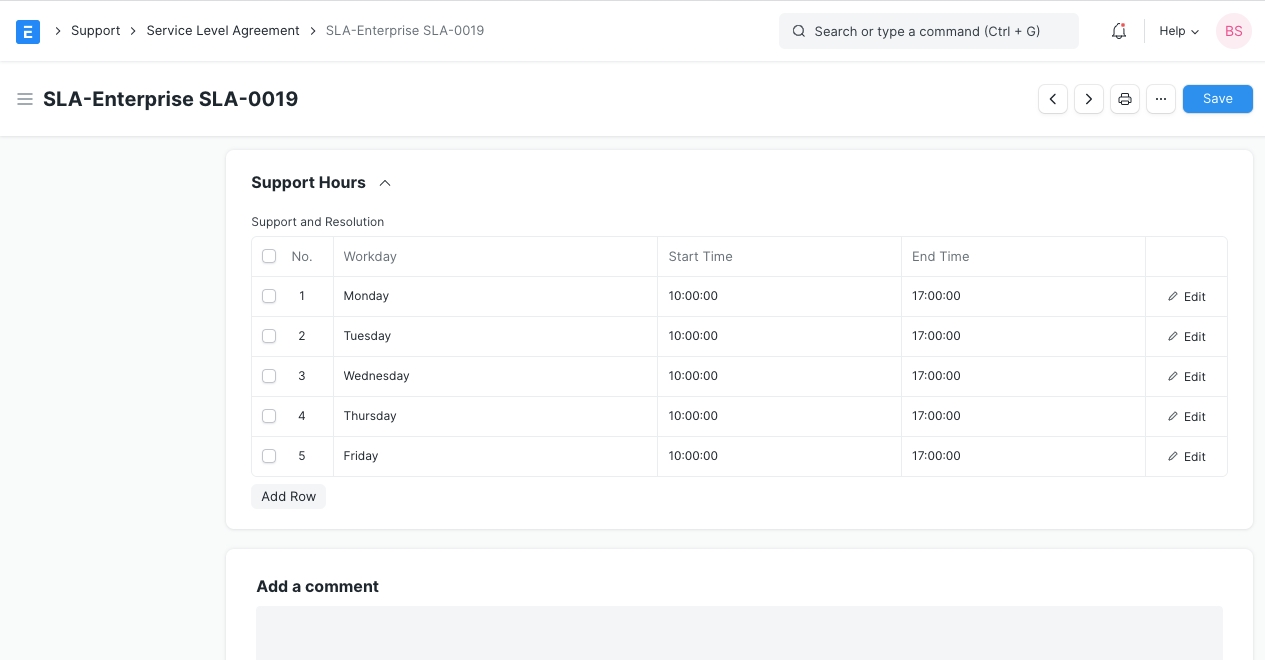
Task: Save the SLA document
Action: point(1217,99)
